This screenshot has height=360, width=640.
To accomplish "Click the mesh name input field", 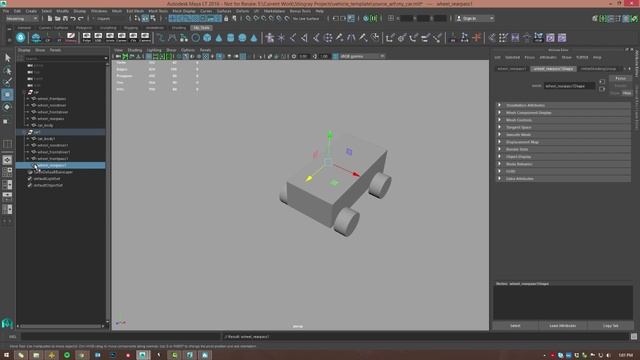I will [x=569, y=86].
